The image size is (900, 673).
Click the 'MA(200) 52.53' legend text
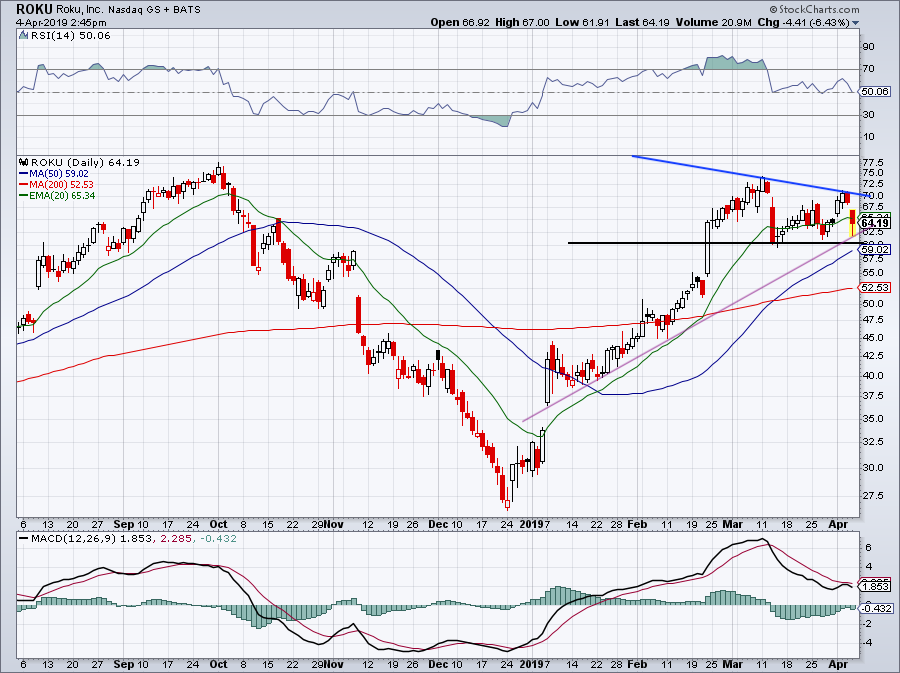point(61,184)
